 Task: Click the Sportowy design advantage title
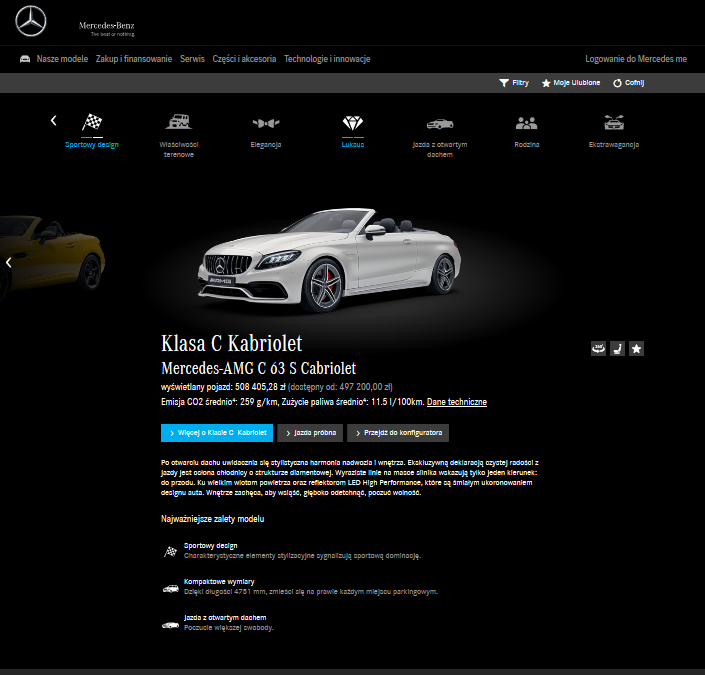210,545
